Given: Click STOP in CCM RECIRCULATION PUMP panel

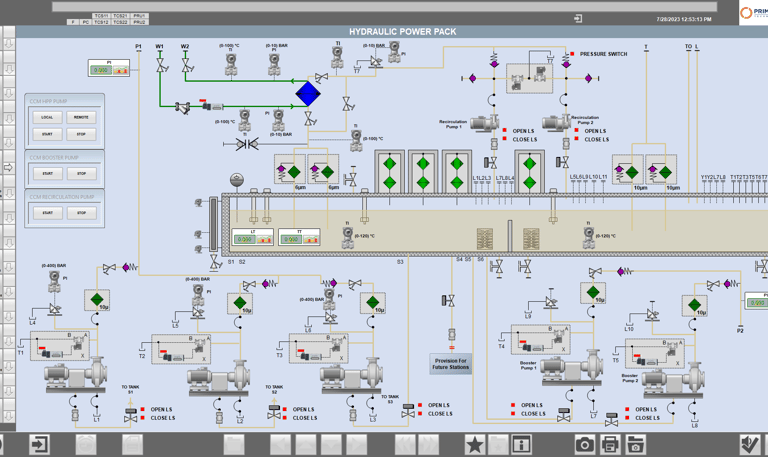Looking at the screenshot, I should point(81,213).
